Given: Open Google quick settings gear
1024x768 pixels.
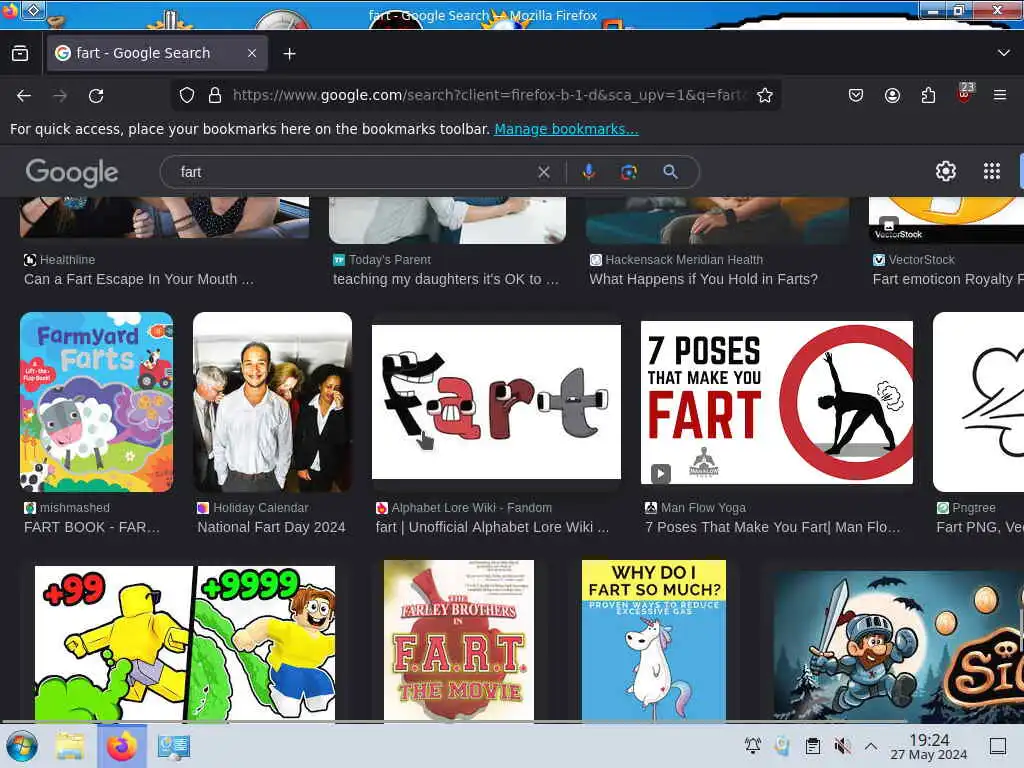Looking at the screenshot, I should coord(946,171).
